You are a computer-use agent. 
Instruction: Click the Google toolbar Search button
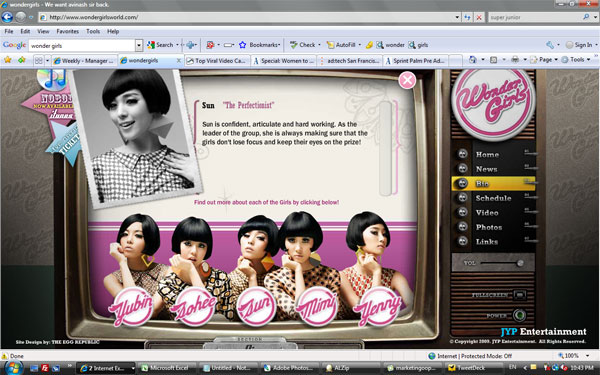coord(161,45)
